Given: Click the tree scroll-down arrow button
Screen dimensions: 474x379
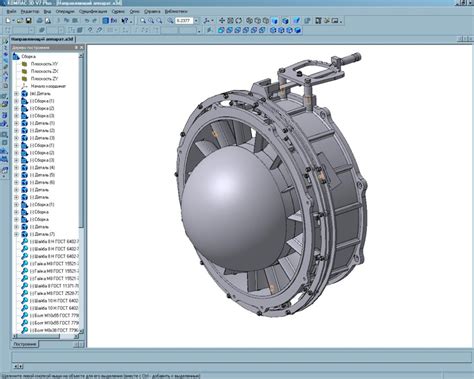Looking at the screenshot, I should 82,331.
